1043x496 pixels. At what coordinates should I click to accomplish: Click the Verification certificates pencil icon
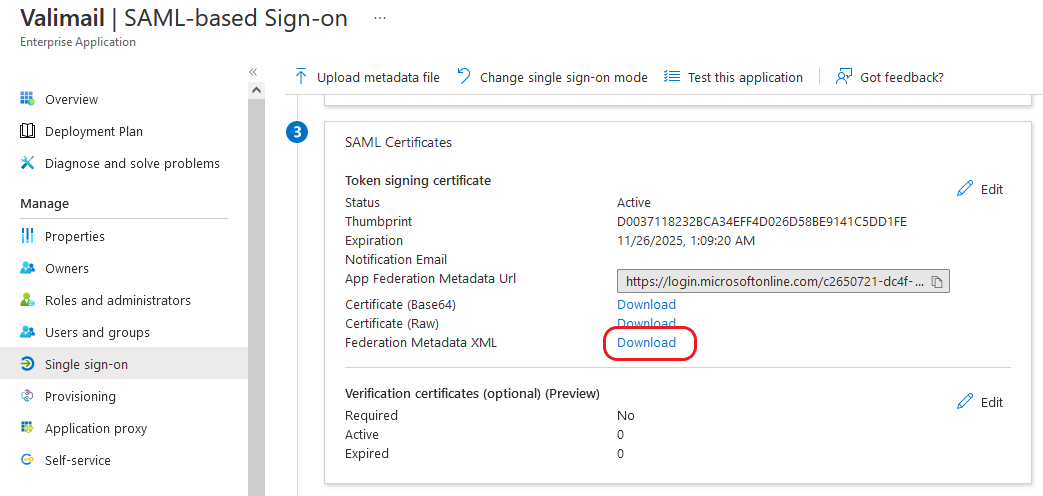coord(965,402)
